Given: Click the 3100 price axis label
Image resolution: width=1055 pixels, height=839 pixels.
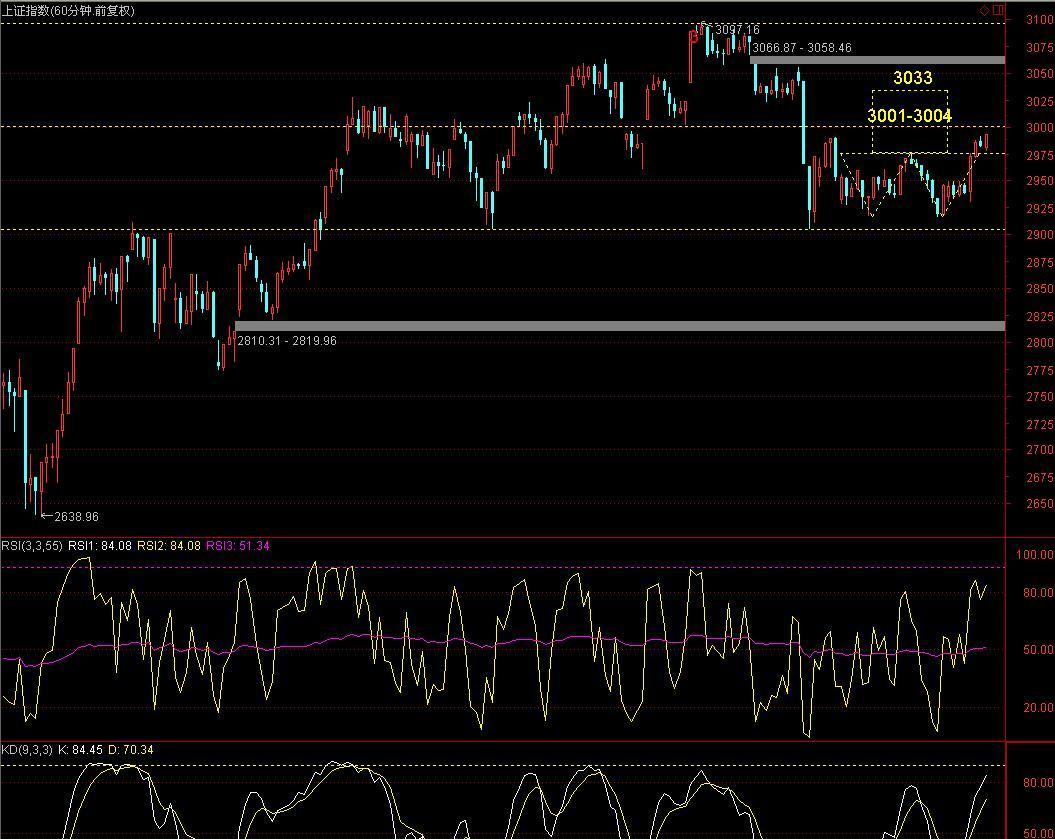Looking at the screenshot, I should (x=1039, y=20).
